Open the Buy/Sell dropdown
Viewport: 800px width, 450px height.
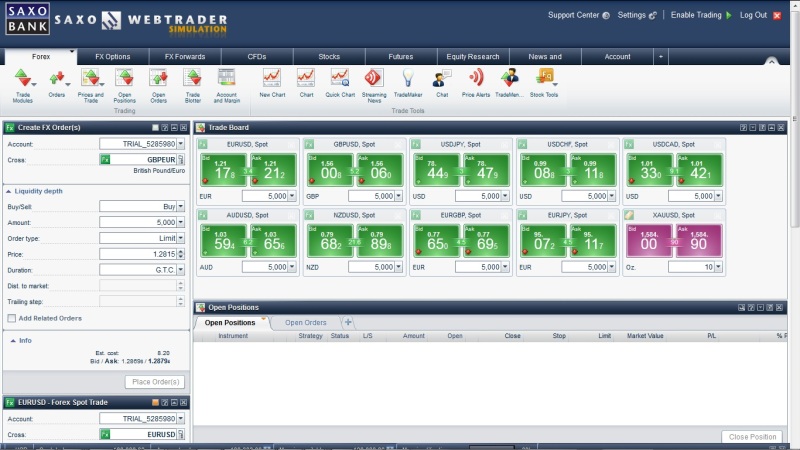pos(181,207)
